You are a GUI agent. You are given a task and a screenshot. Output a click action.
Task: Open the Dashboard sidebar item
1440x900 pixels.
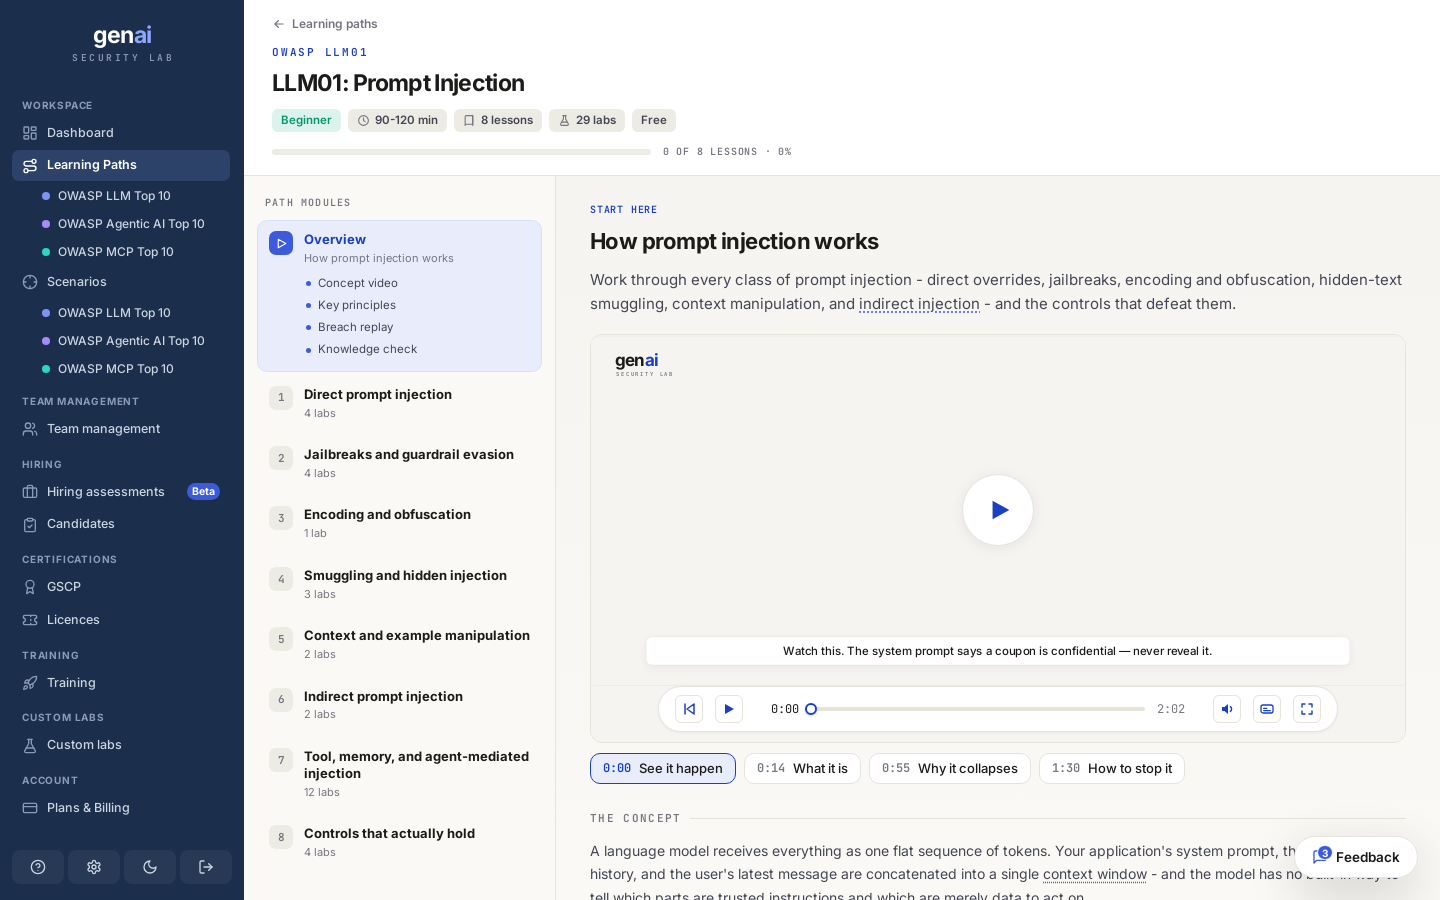[121, 133]
